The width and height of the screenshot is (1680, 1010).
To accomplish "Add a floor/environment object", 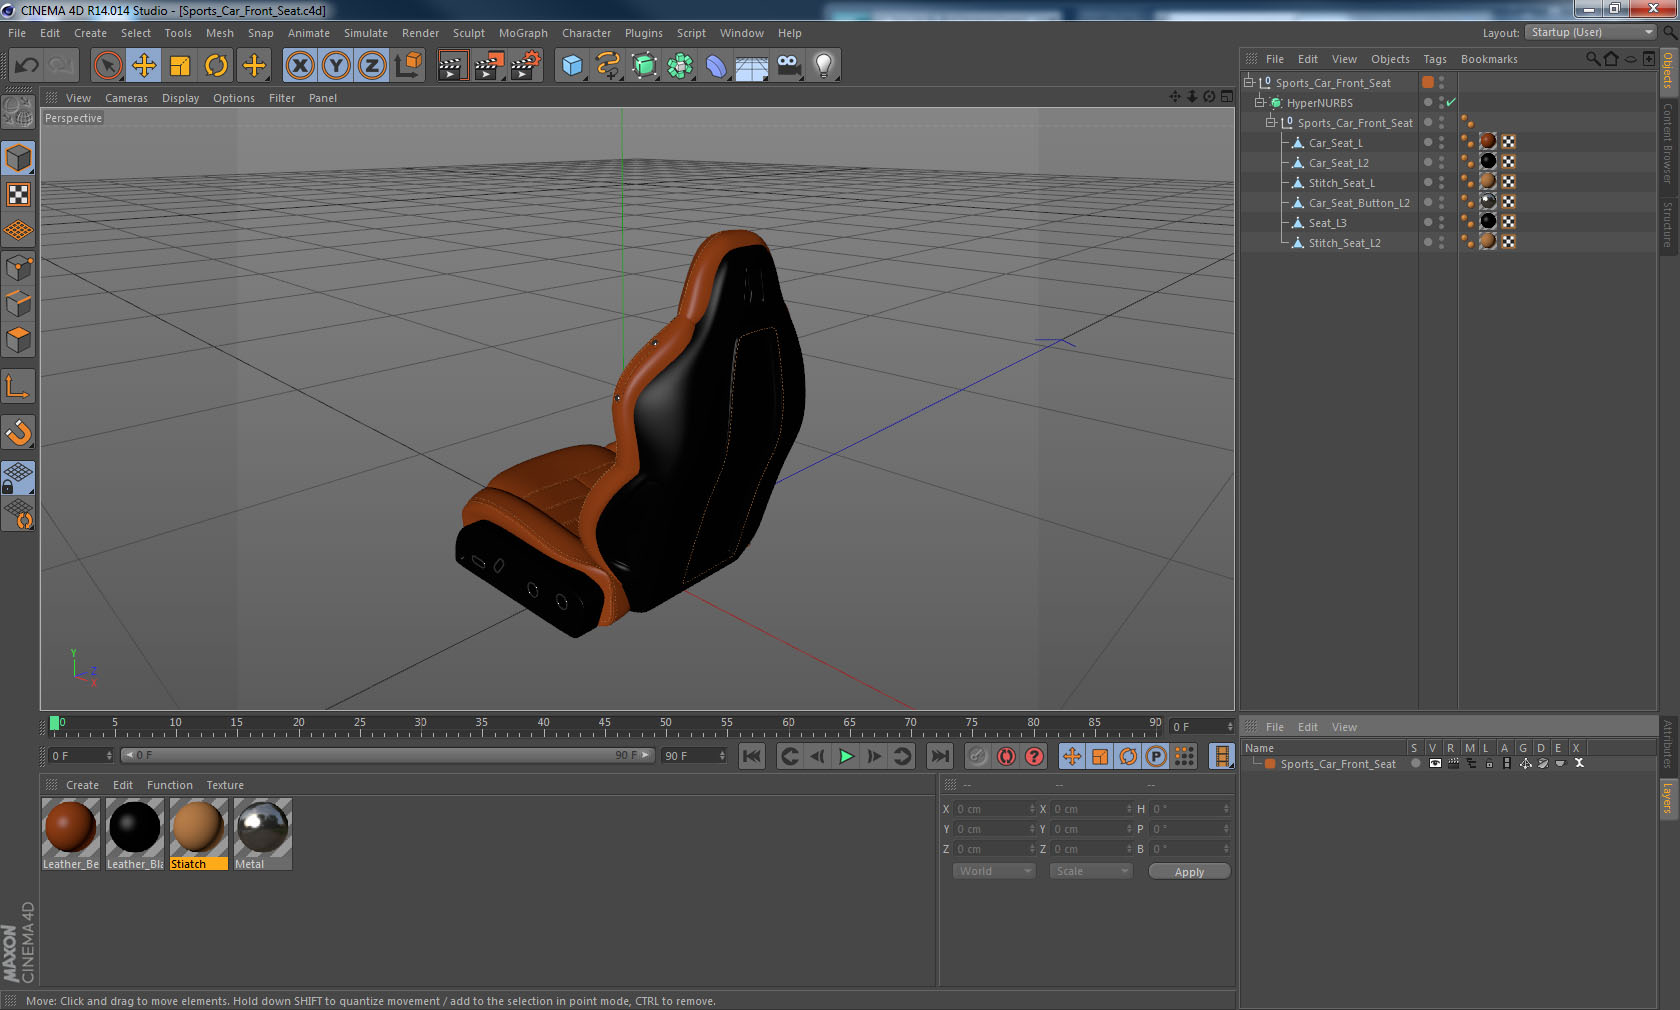I will pos(751,66).
